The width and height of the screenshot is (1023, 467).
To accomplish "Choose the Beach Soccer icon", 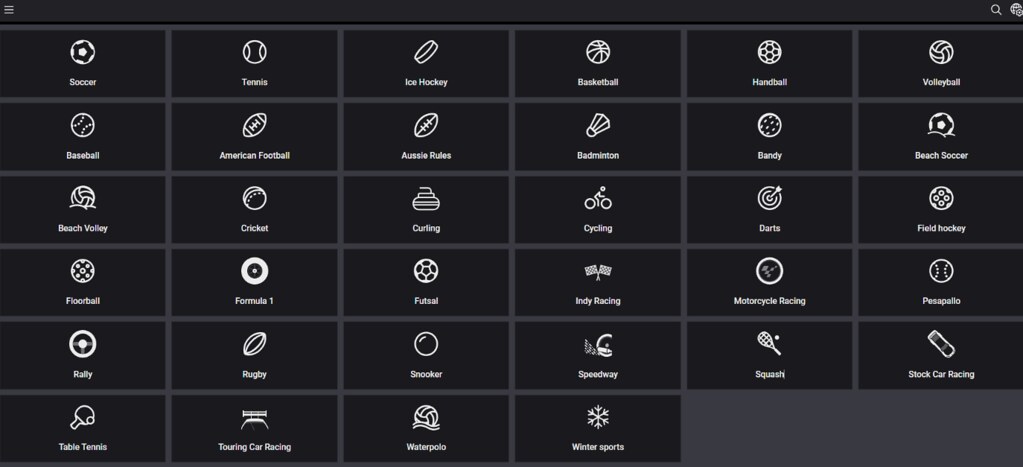I will (941, 125).
